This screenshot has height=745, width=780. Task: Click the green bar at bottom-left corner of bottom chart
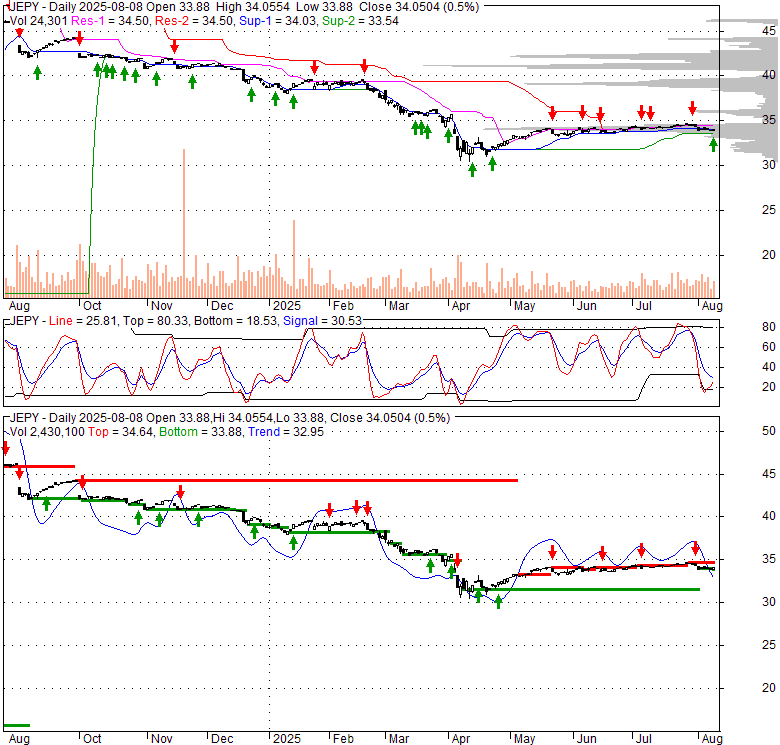point(17,725)
